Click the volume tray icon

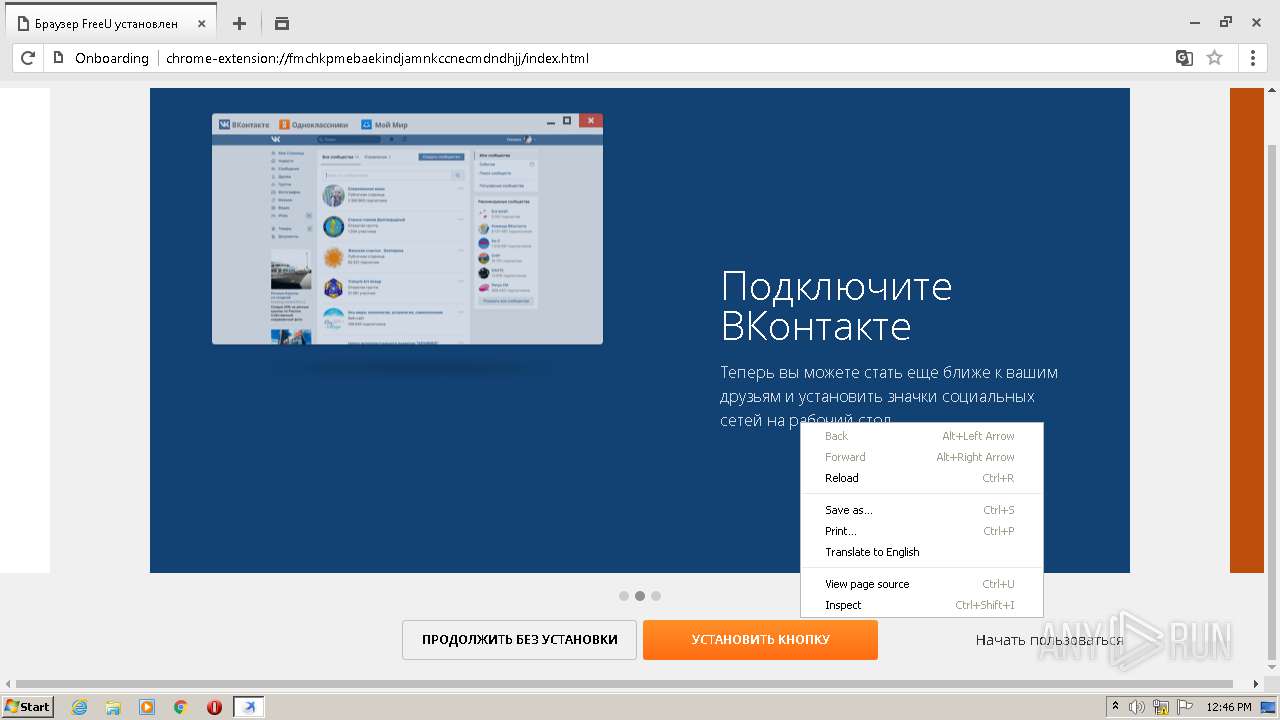[1137, 707]
